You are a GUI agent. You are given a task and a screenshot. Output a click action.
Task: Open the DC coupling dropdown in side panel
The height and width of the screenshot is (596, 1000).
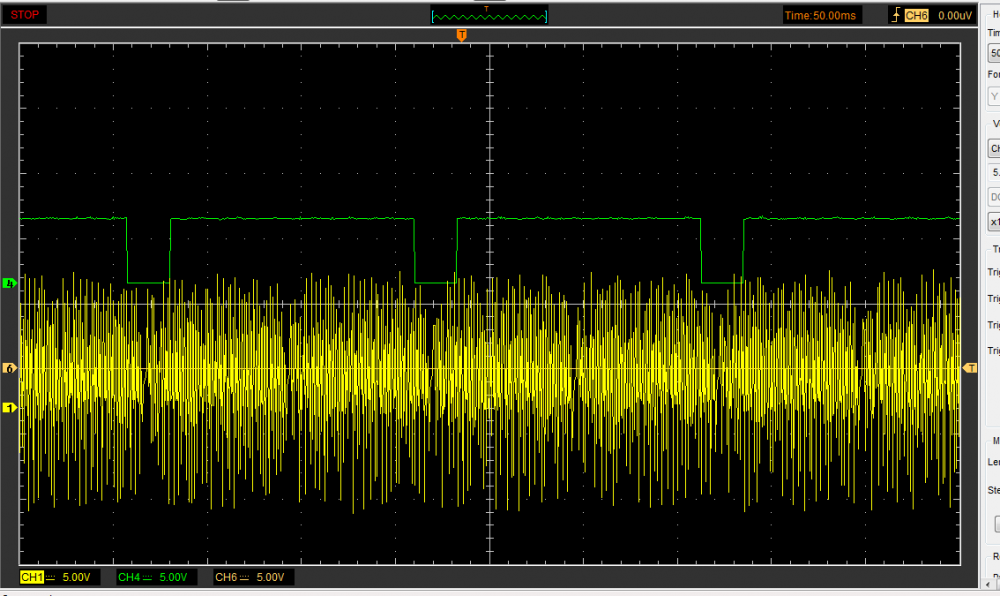pyautogui.click(x=994, y=196)
